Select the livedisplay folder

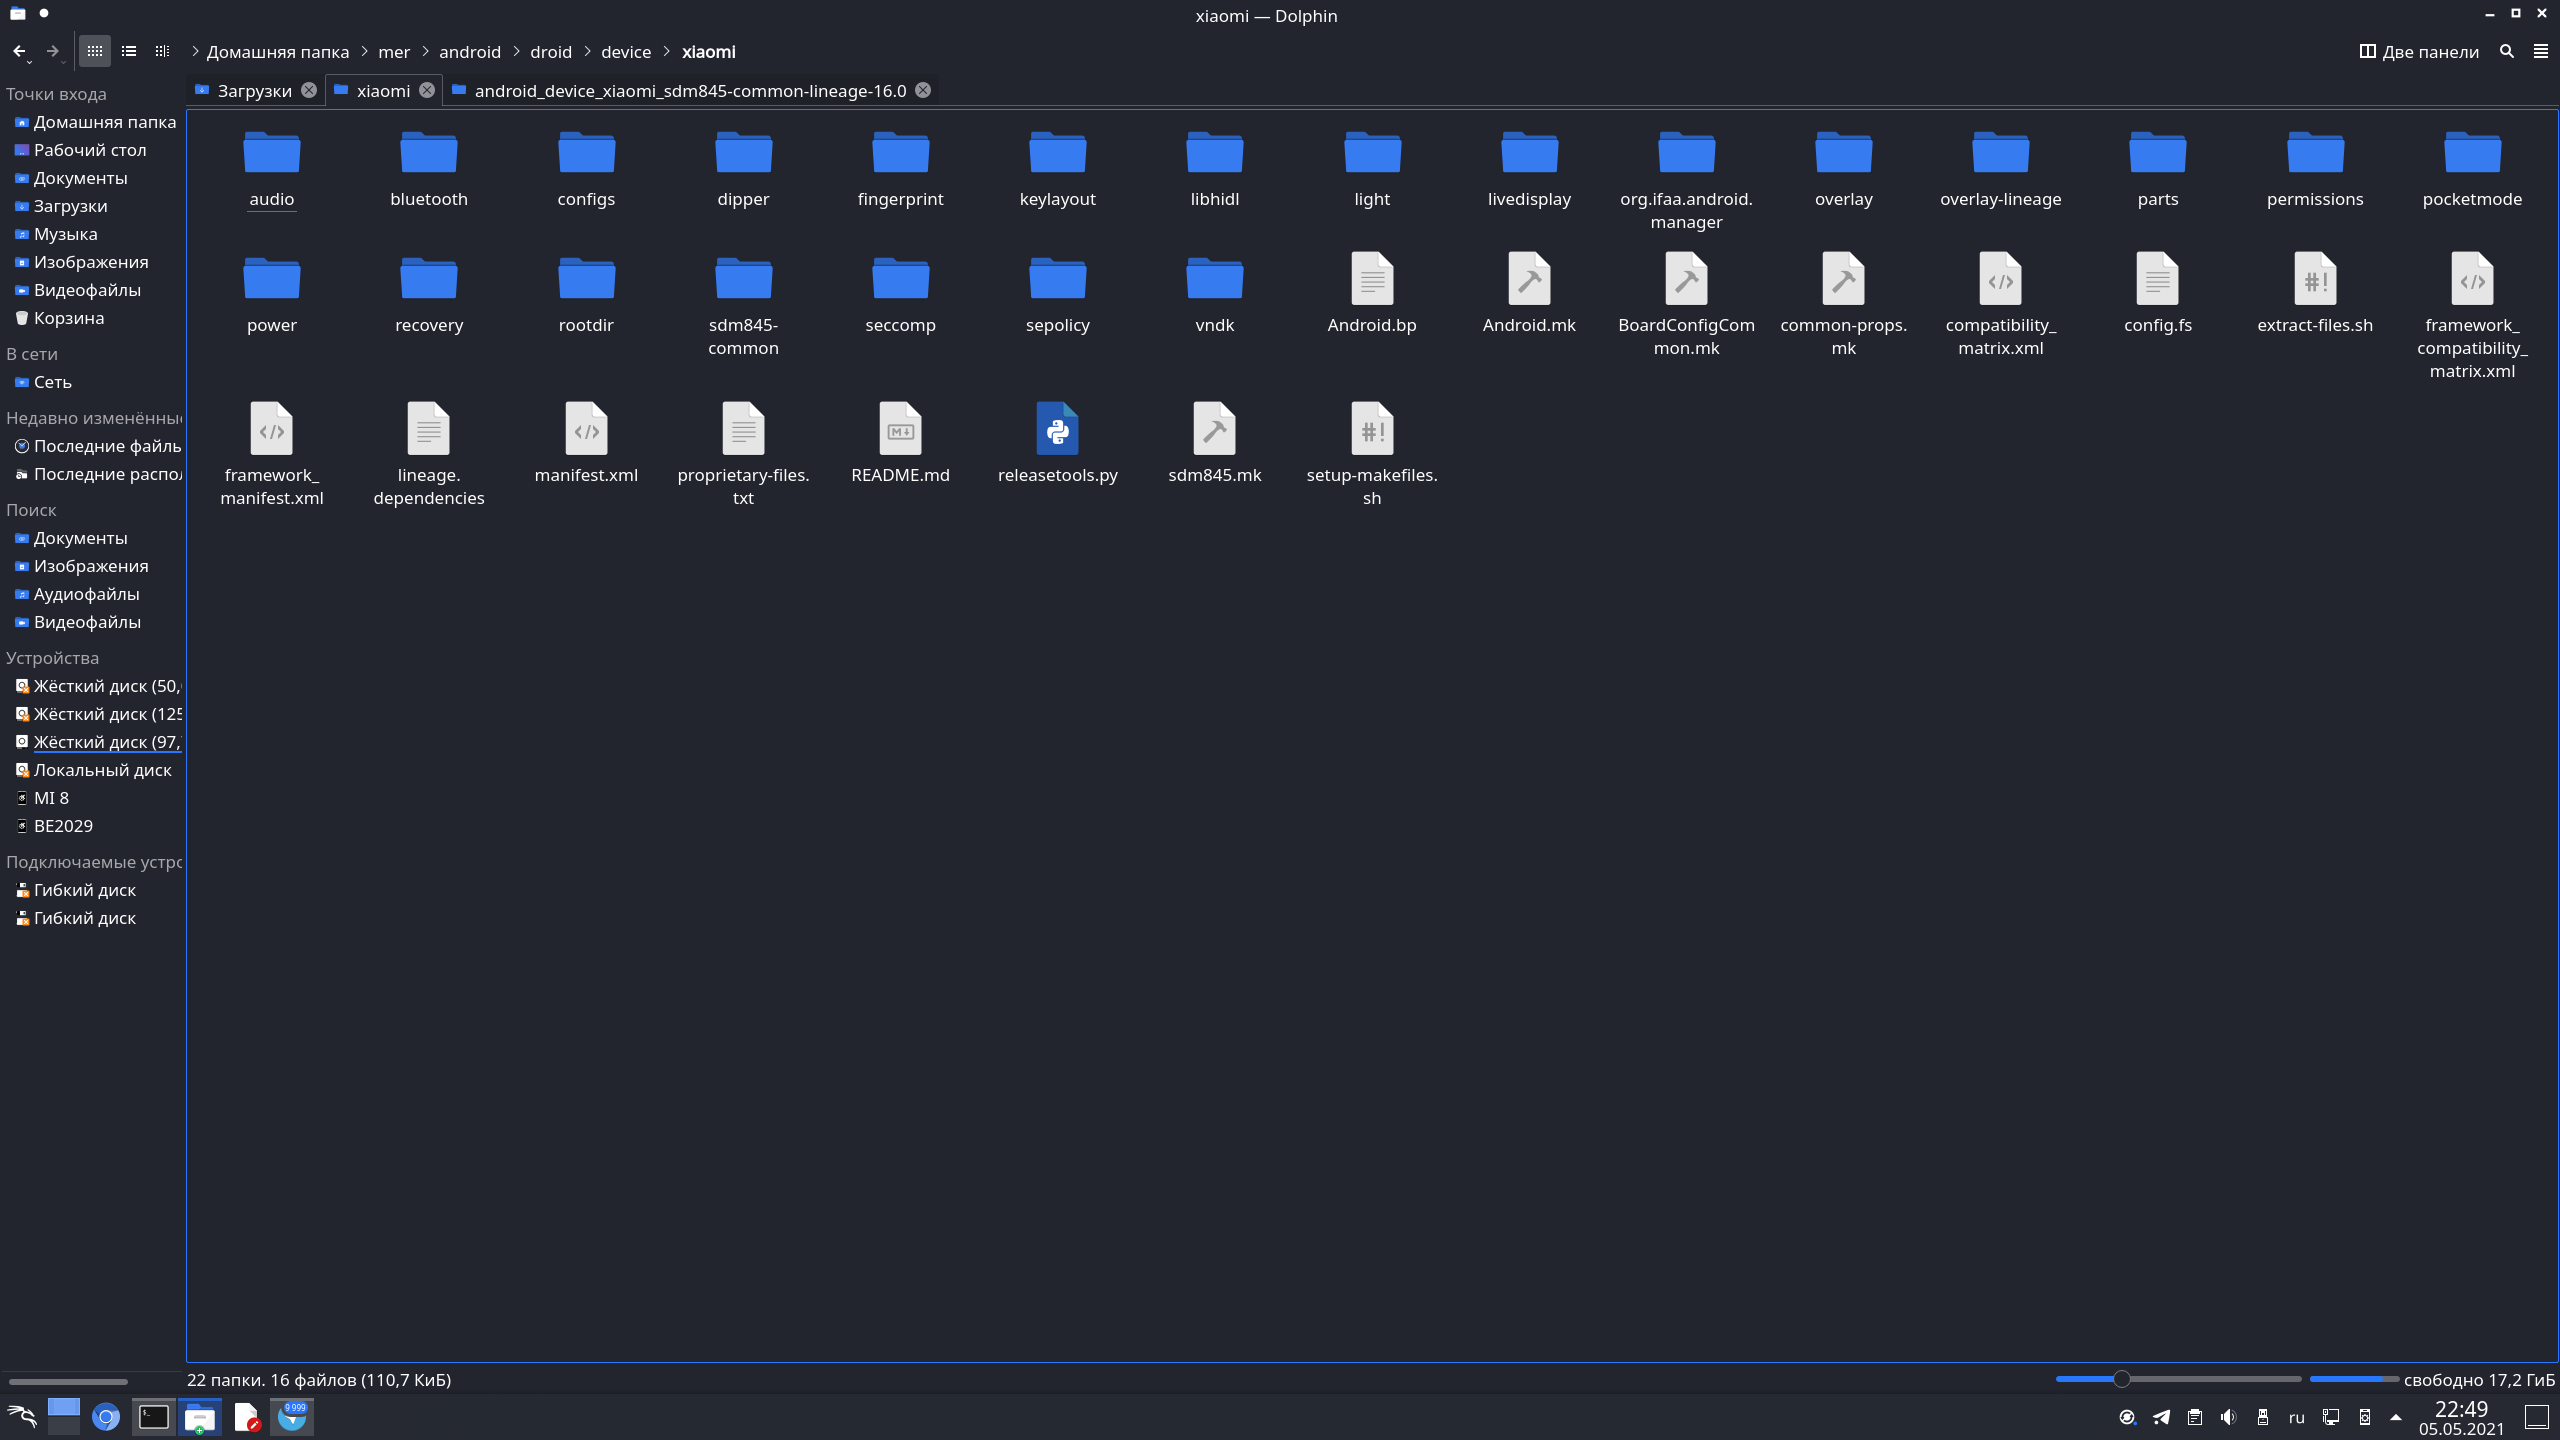pyautogui.click(x=1529, y=170)
